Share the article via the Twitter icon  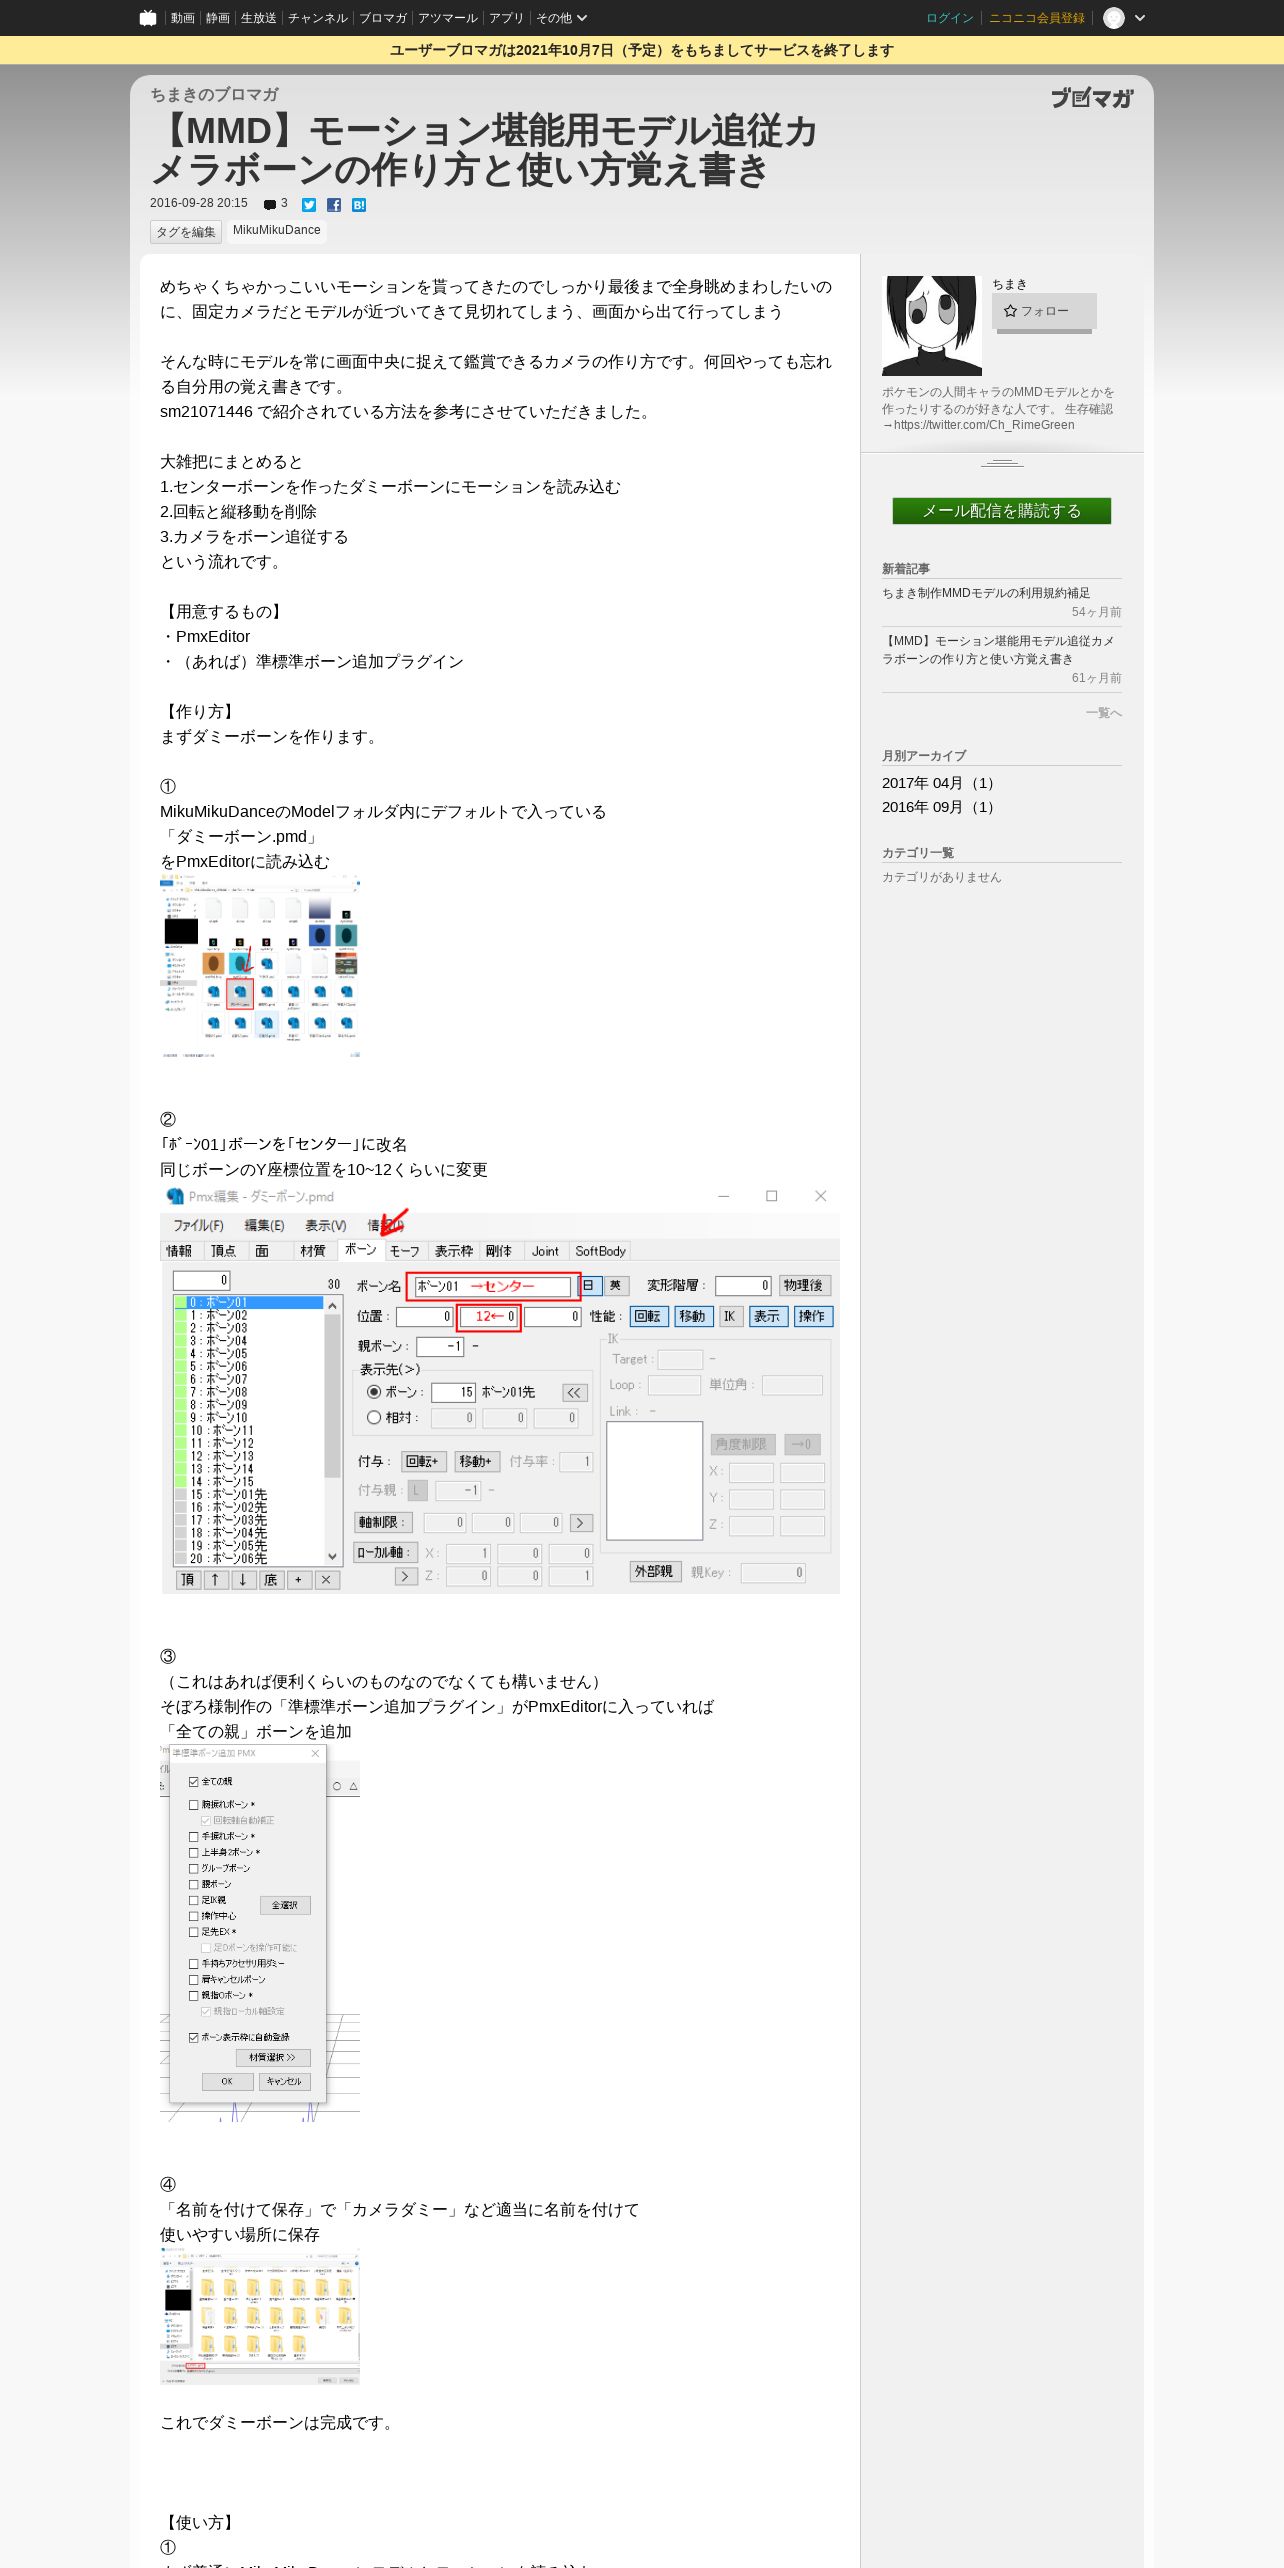click(x=309, y=205)
